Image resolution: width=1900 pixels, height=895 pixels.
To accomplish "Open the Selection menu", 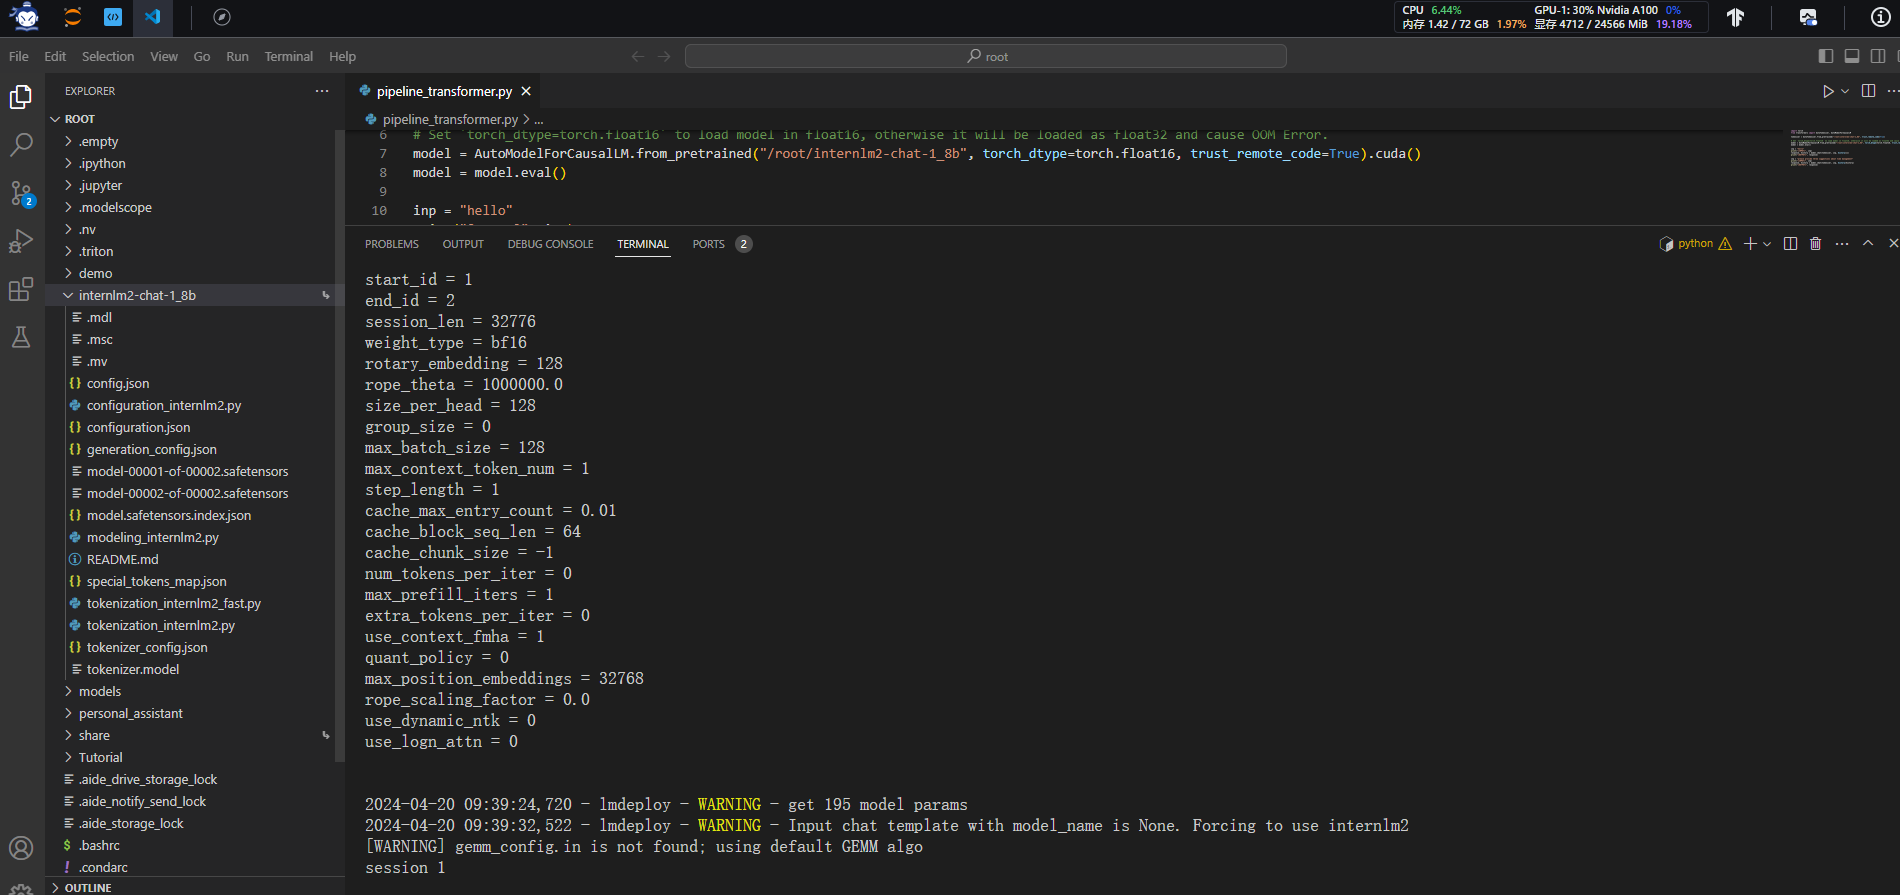I will (108, 56).
